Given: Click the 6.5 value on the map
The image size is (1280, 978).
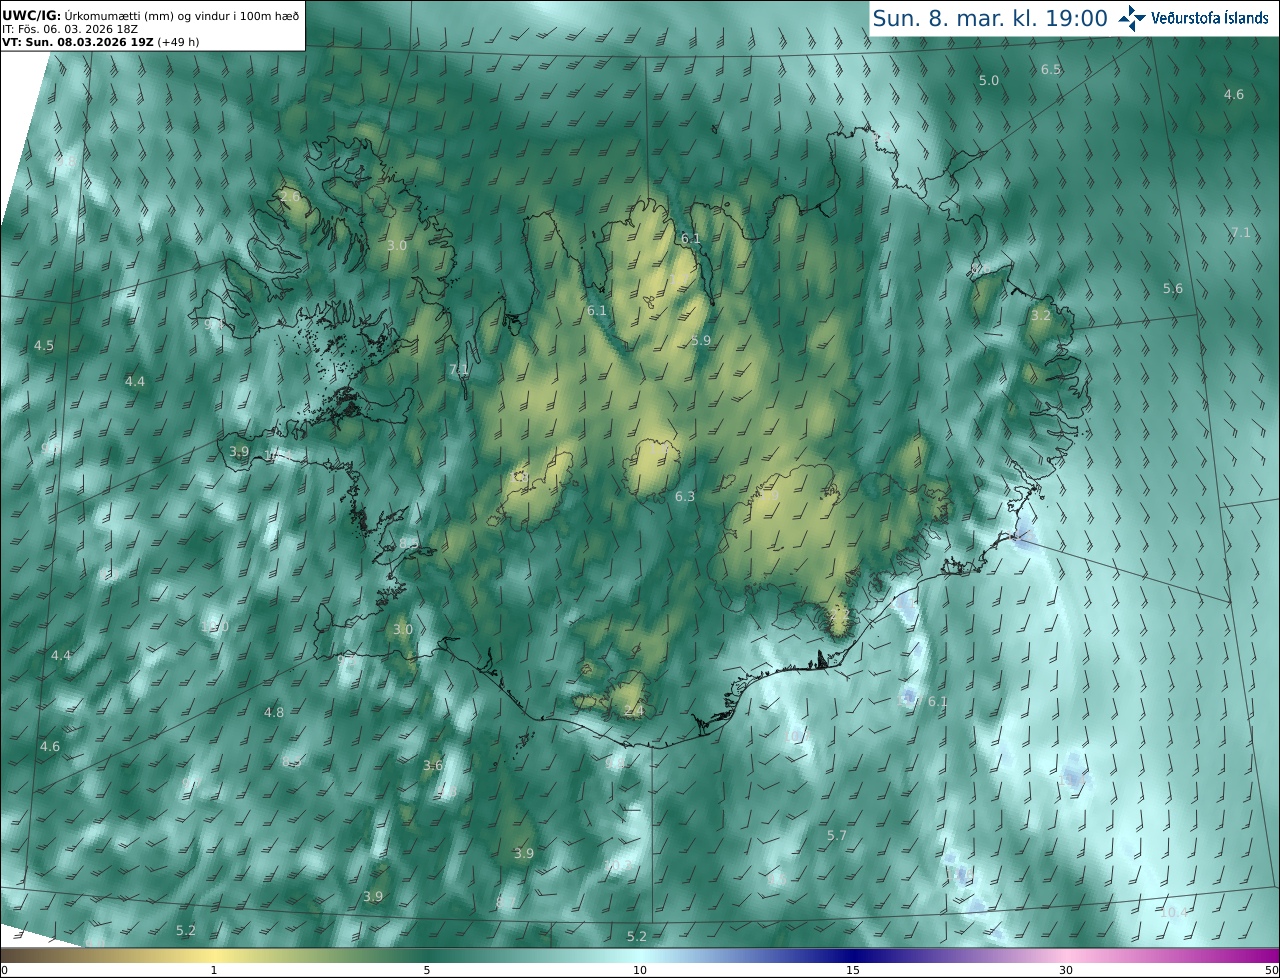Looking at the screenshot, I should click(1051, 69).
